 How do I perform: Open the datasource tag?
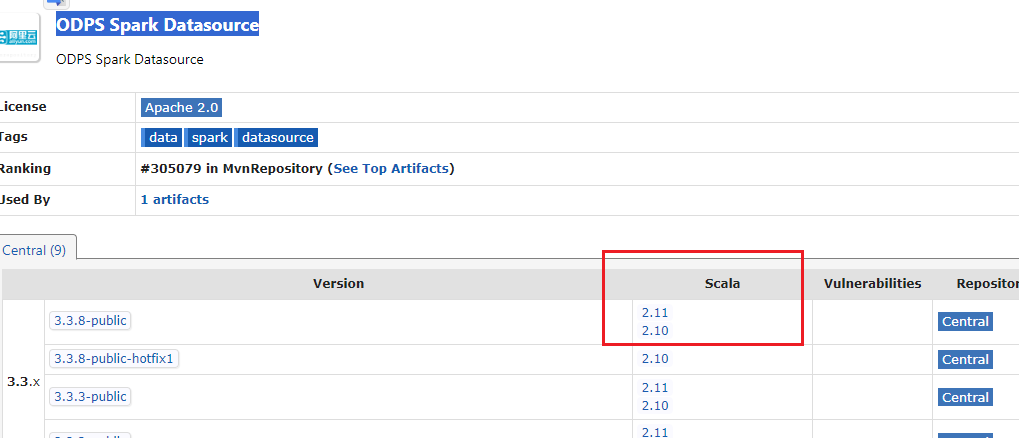point(276,137)
